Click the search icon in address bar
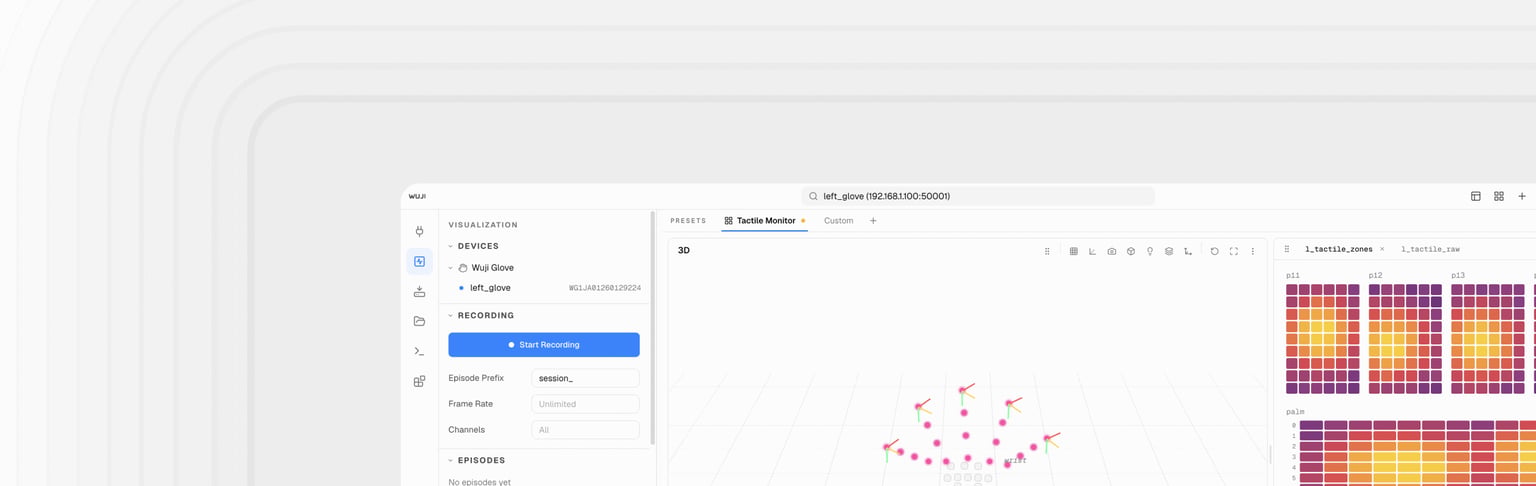This screenshot has width=1536, height=486. click(813, 196)
